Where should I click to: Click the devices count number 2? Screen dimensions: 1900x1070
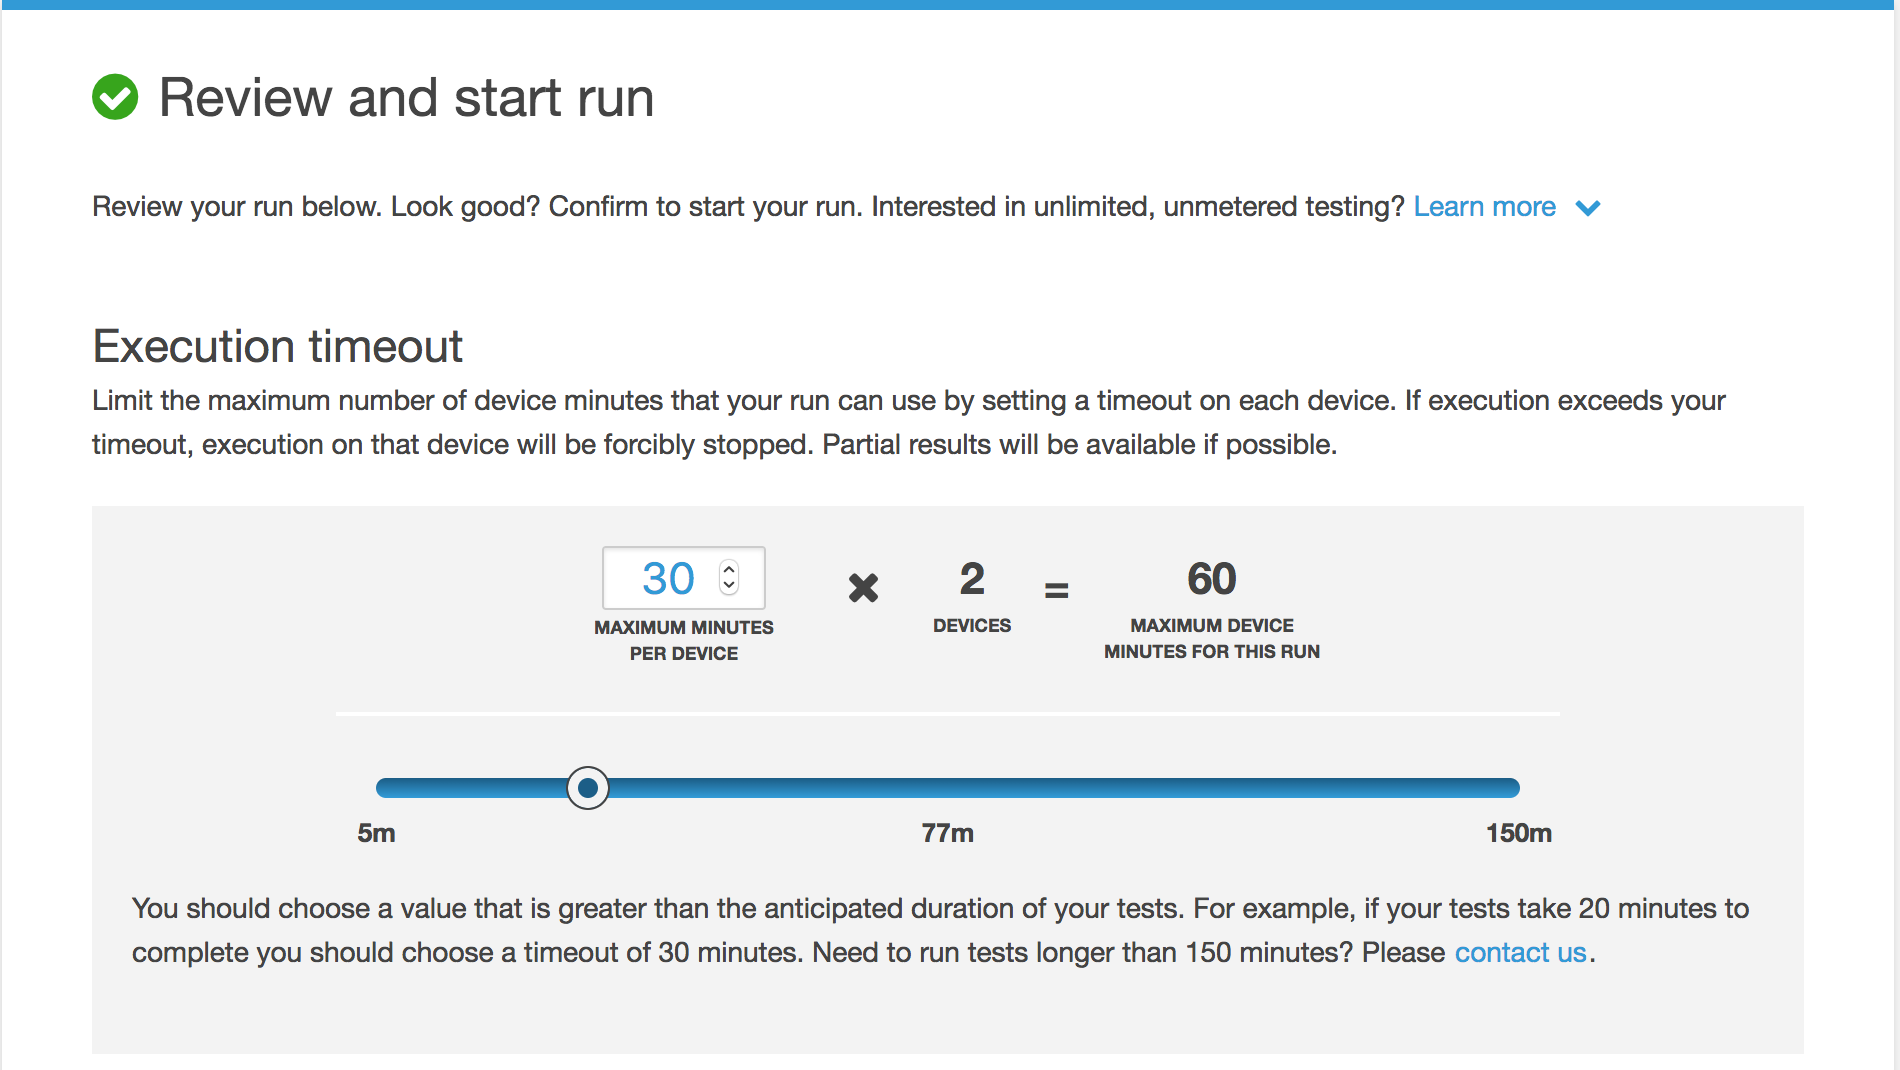click(972, 579)
